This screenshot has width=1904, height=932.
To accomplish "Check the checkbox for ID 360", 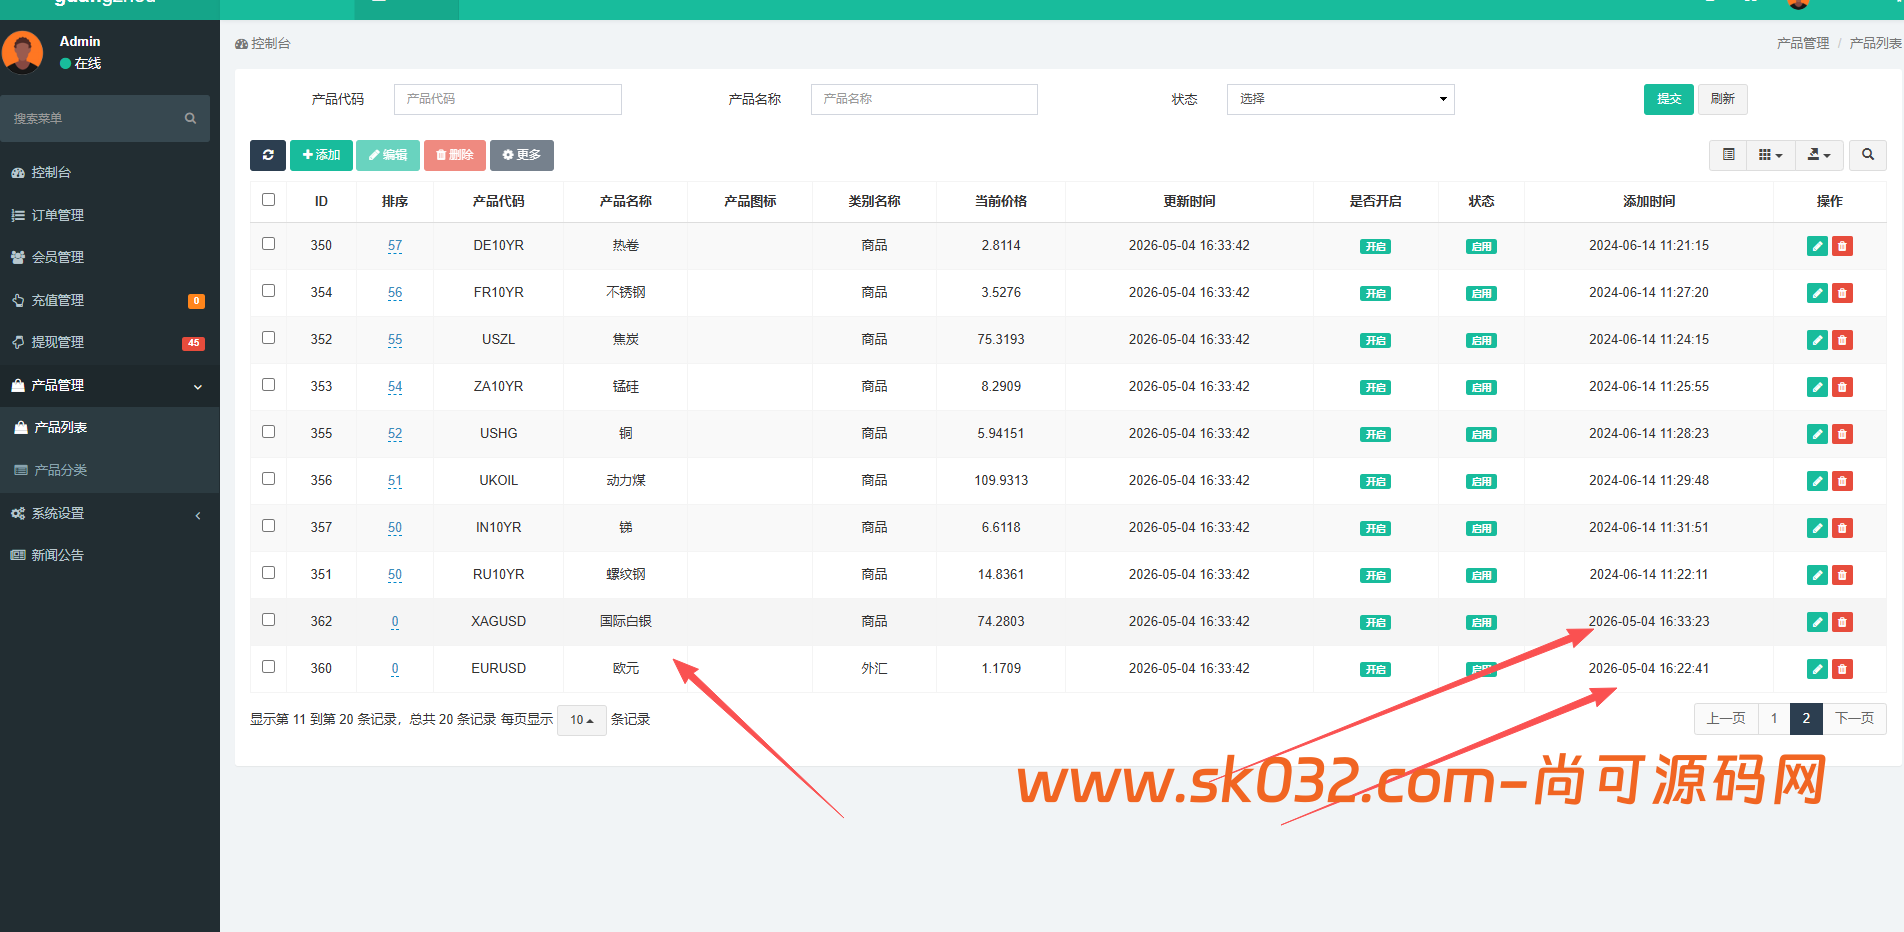I will click(x=268, y=667).
